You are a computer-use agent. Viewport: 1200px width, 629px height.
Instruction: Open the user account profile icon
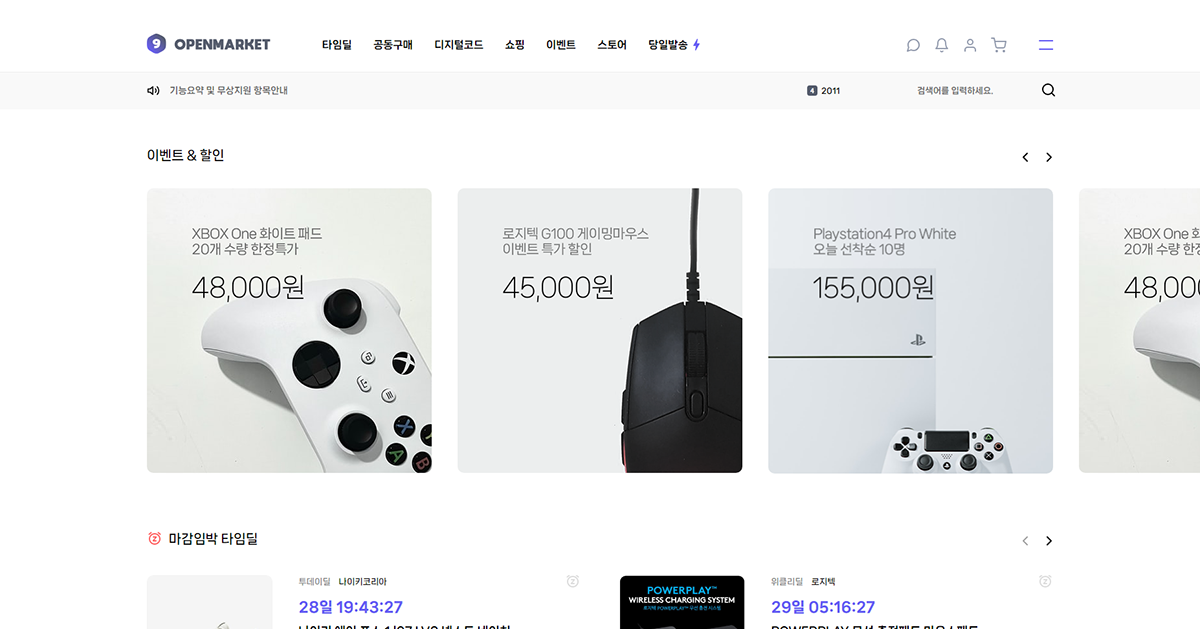[x=970, y=45]
